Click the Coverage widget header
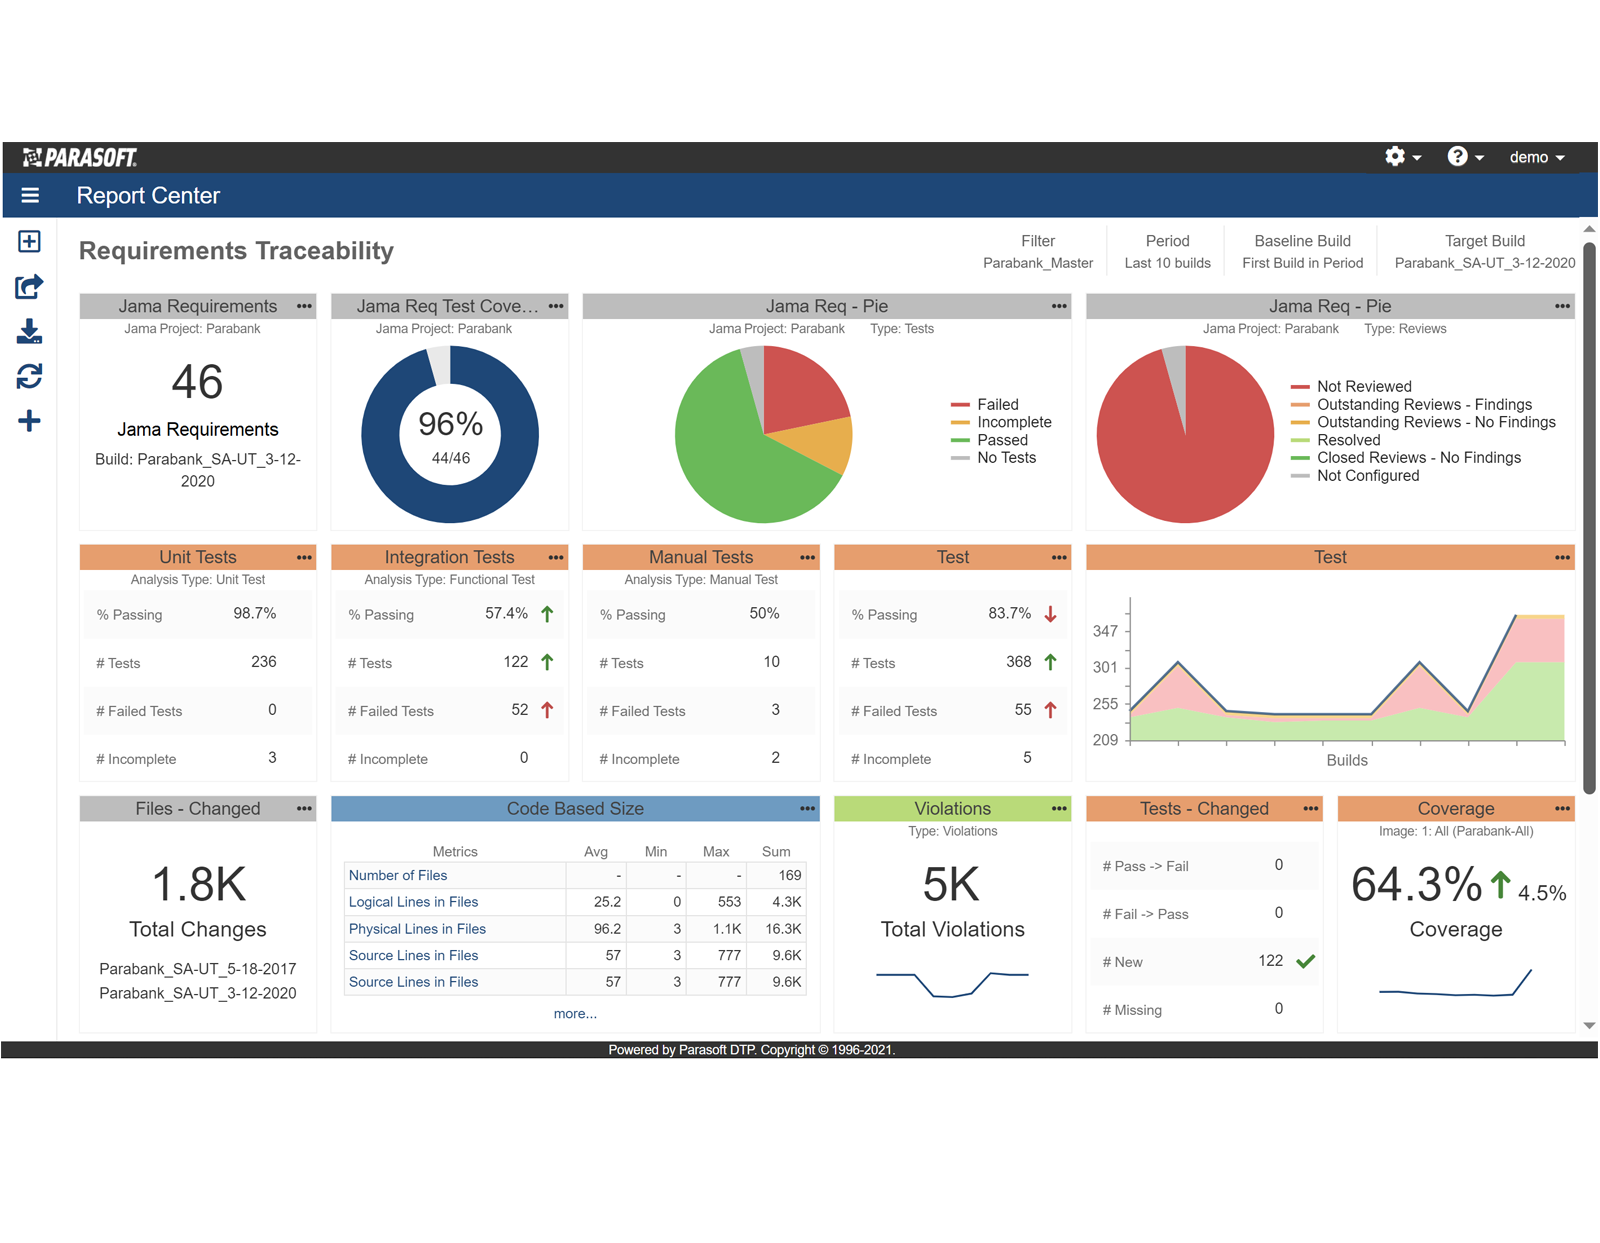Viewport: 1600px width, 1243px height. coord(1455,808)
